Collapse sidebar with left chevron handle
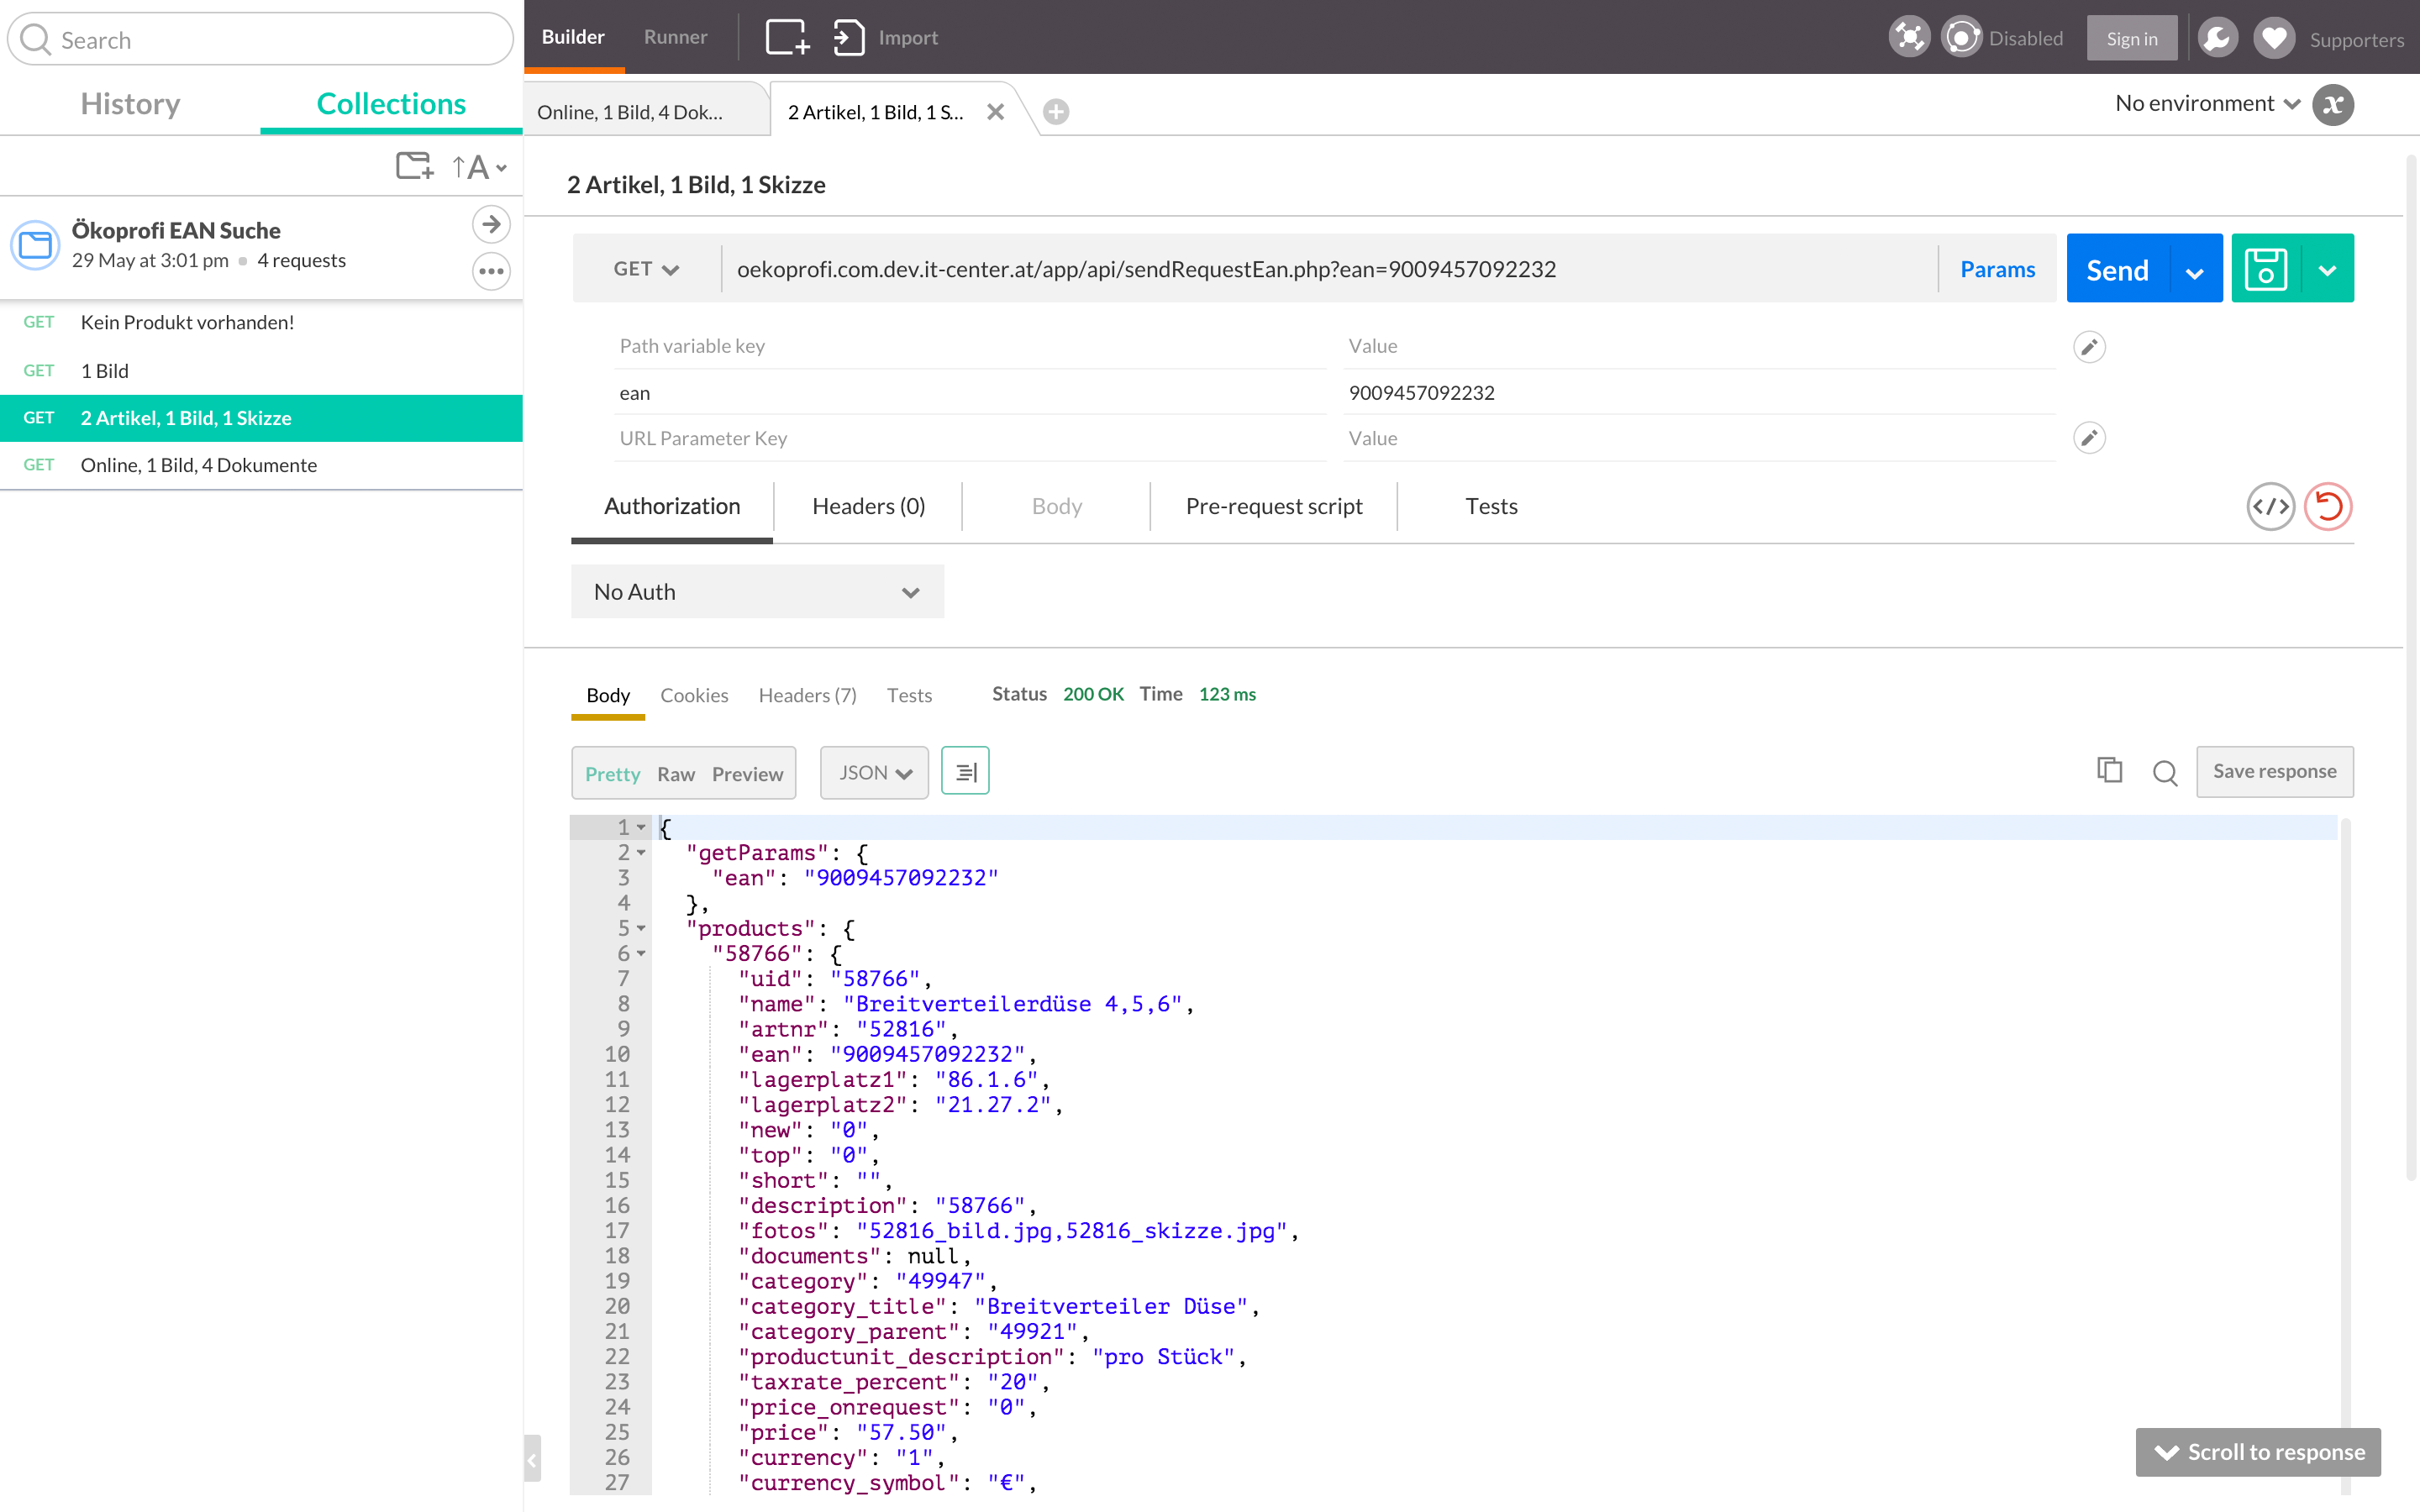 tap(532, 1459)
